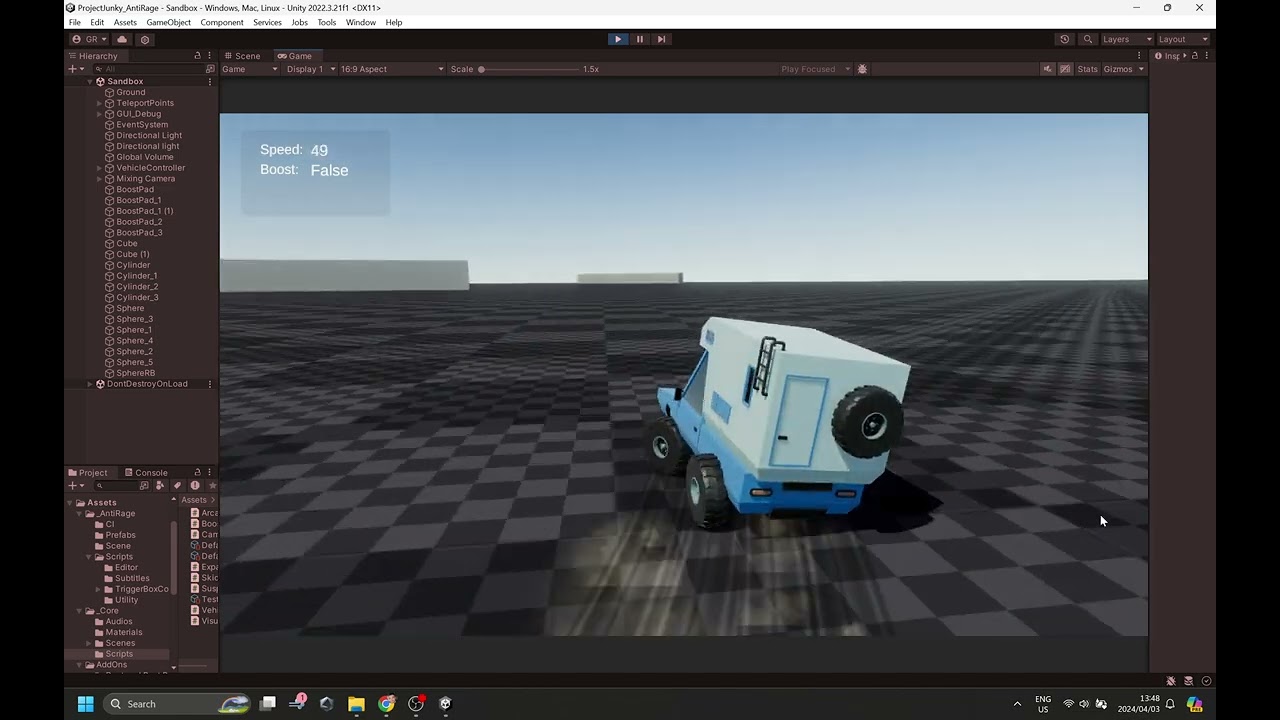Click the Step frame button
Image resolution: width=1280 pixels, height=720 pixels.
(661, 39)
